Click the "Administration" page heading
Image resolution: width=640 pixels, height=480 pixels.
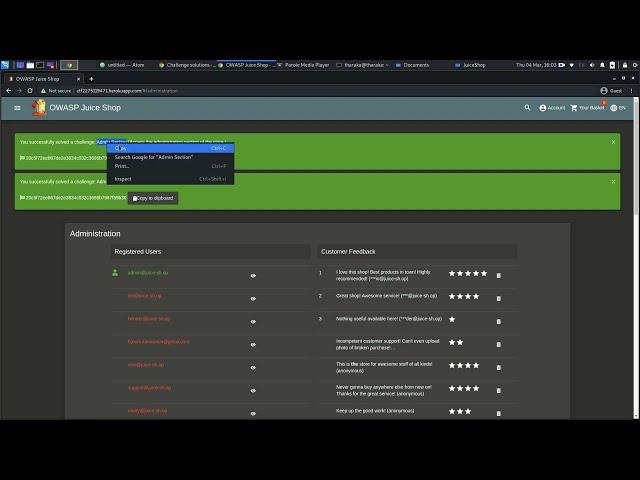click(95, 234)
